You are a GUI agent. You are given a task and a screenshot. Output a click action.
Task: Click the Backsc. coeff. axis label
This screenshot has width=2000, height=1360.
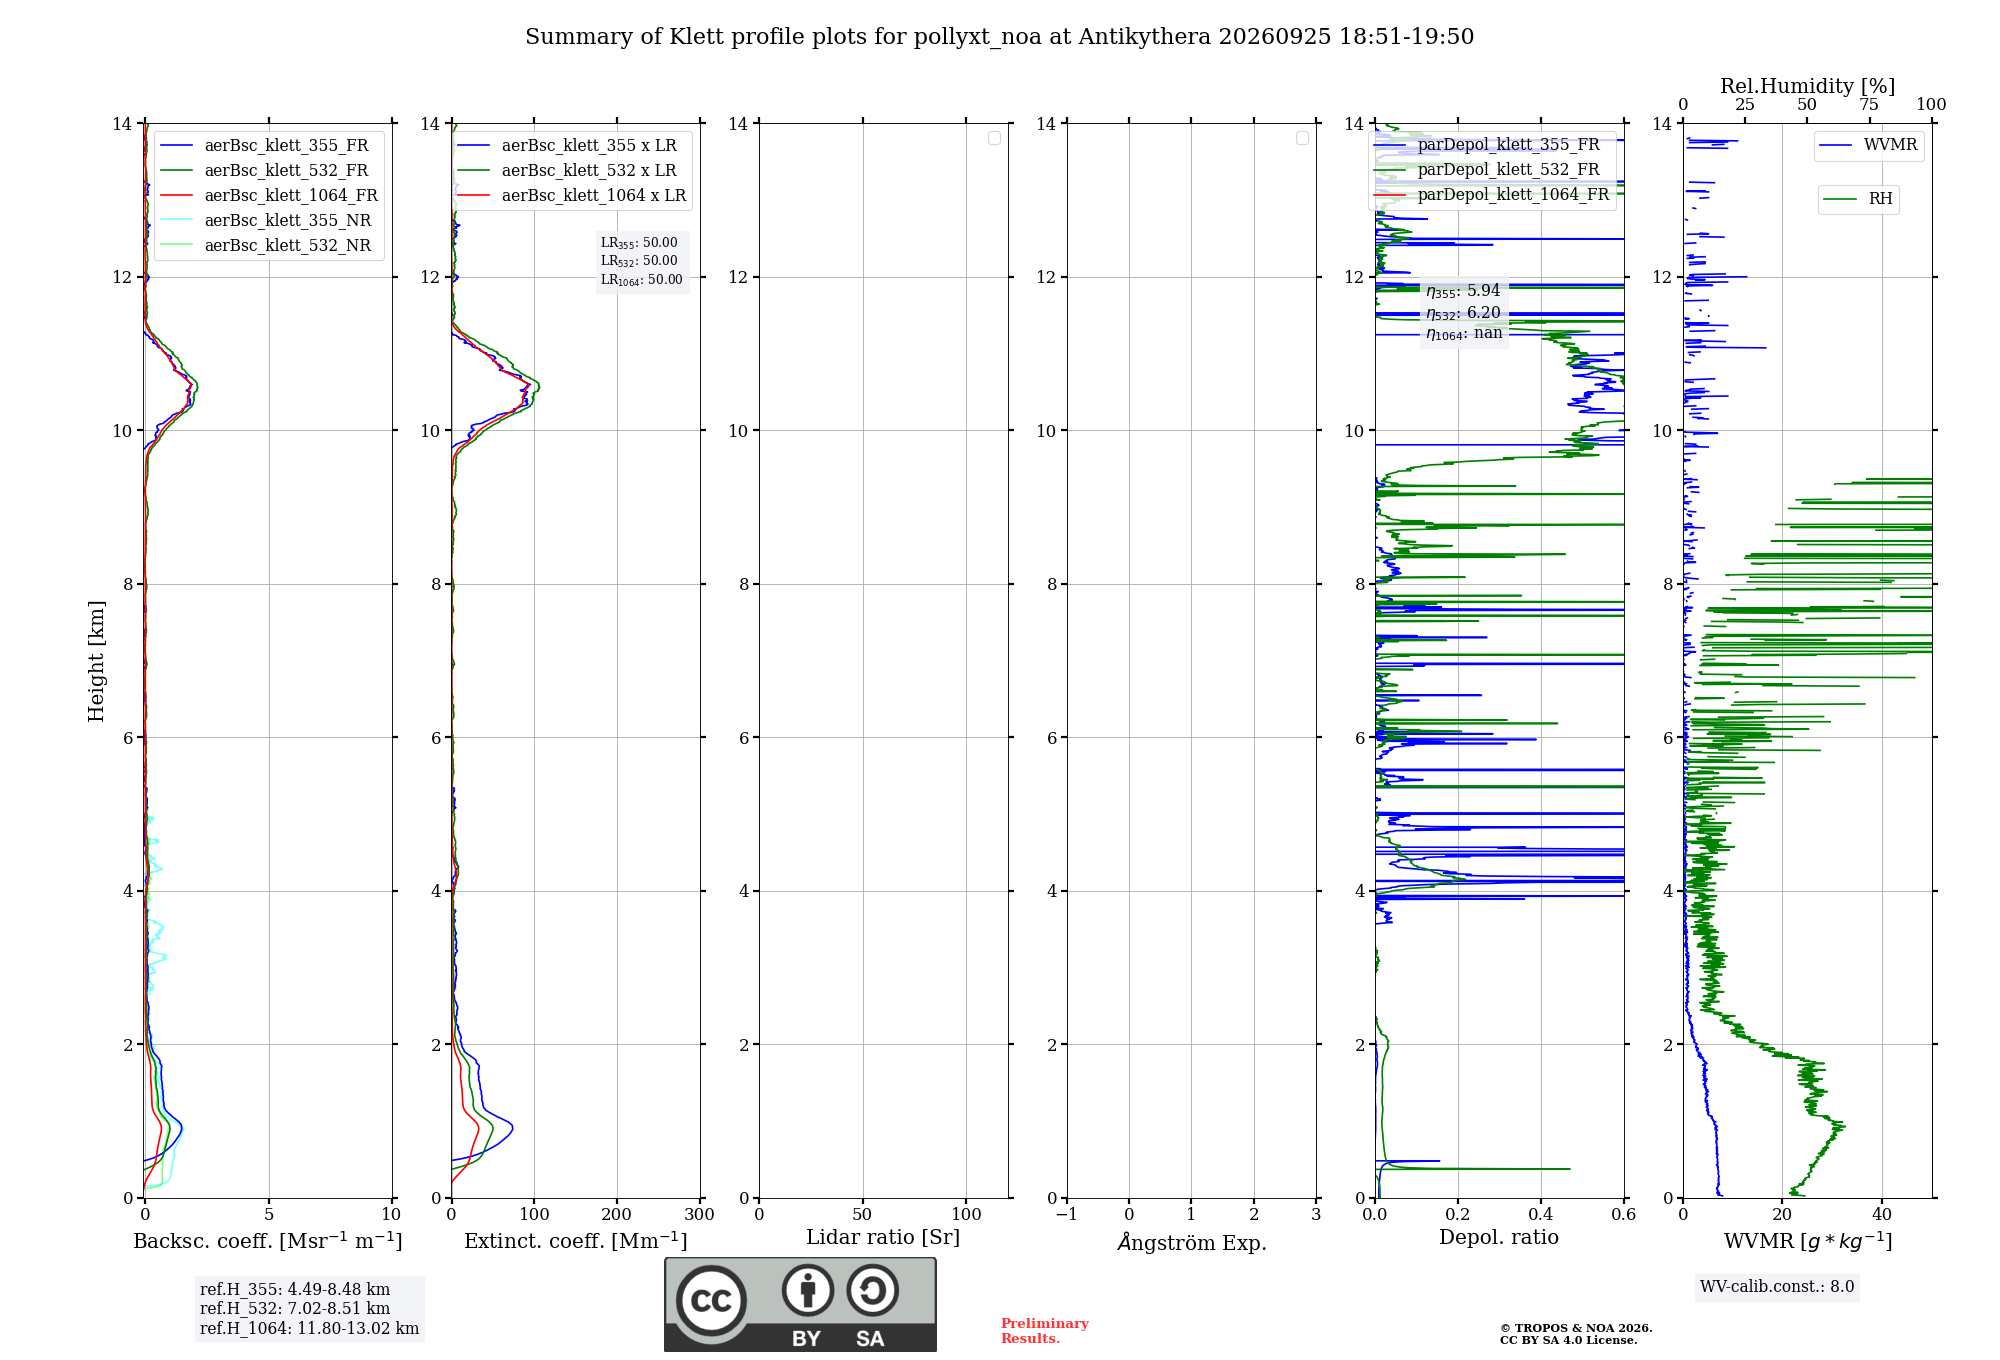click(x=268, y=1241)
